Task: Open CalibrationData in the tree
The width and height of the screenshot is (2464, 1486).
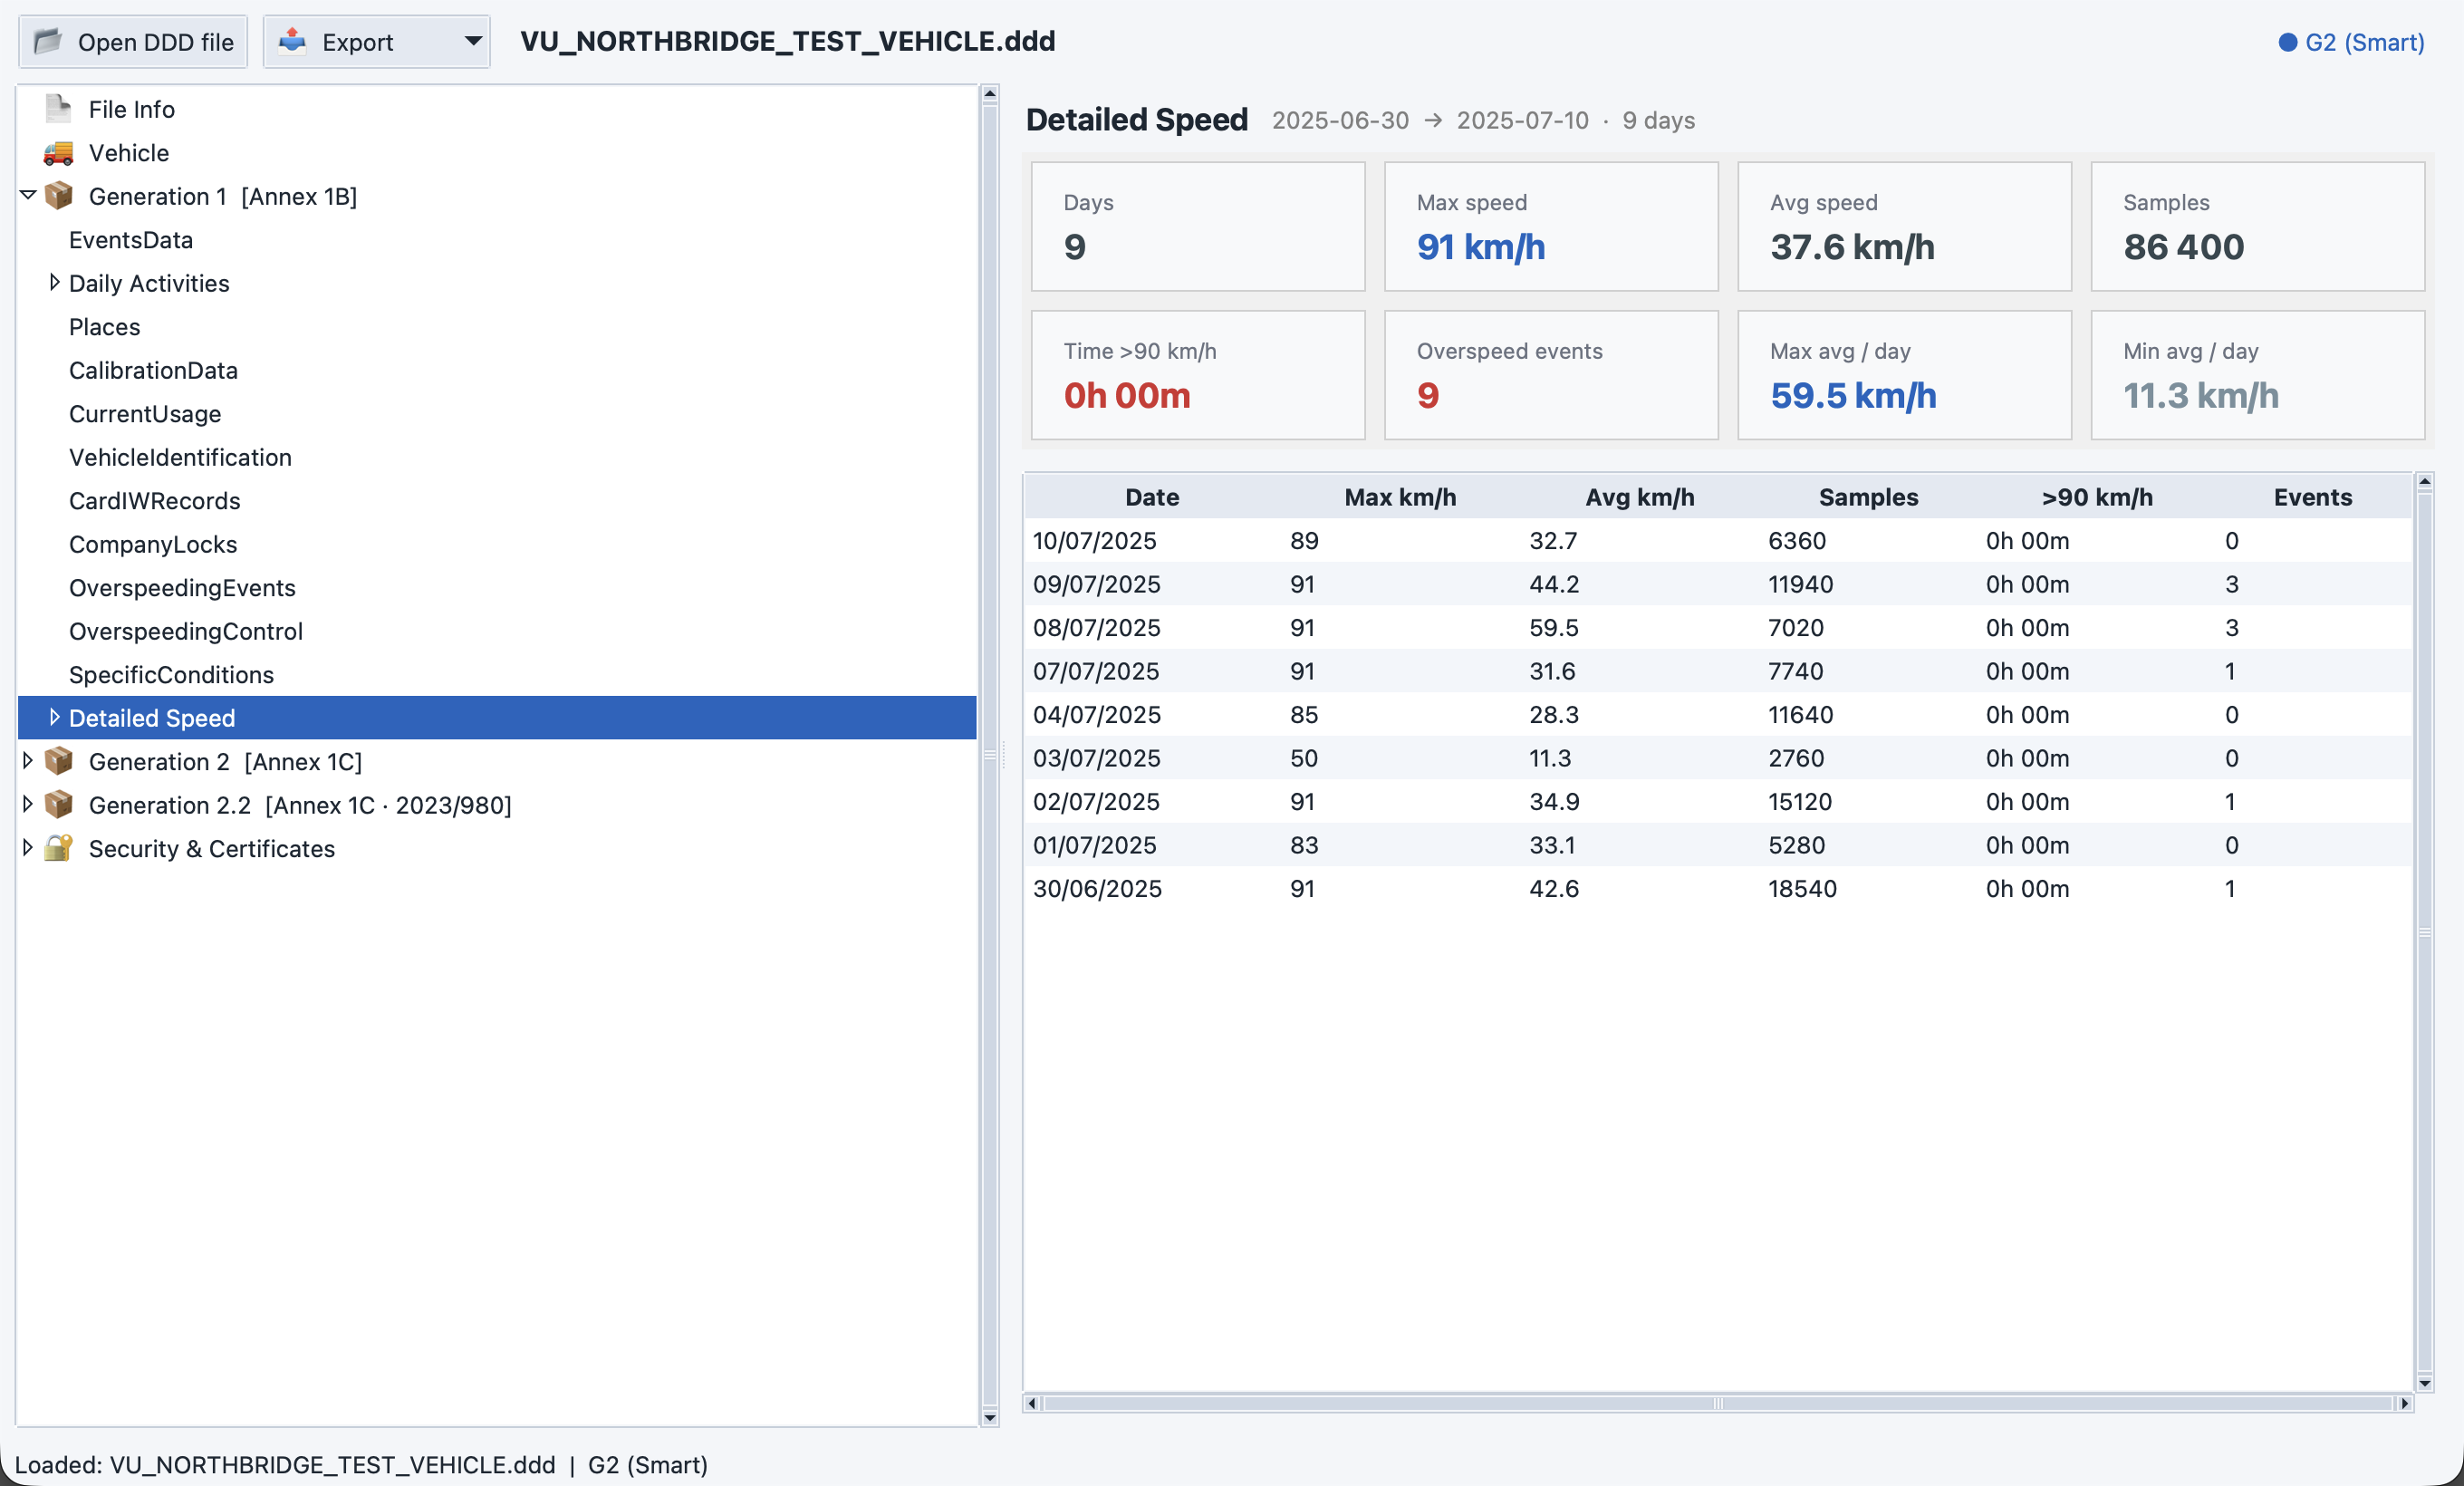Action: [153, 370]
